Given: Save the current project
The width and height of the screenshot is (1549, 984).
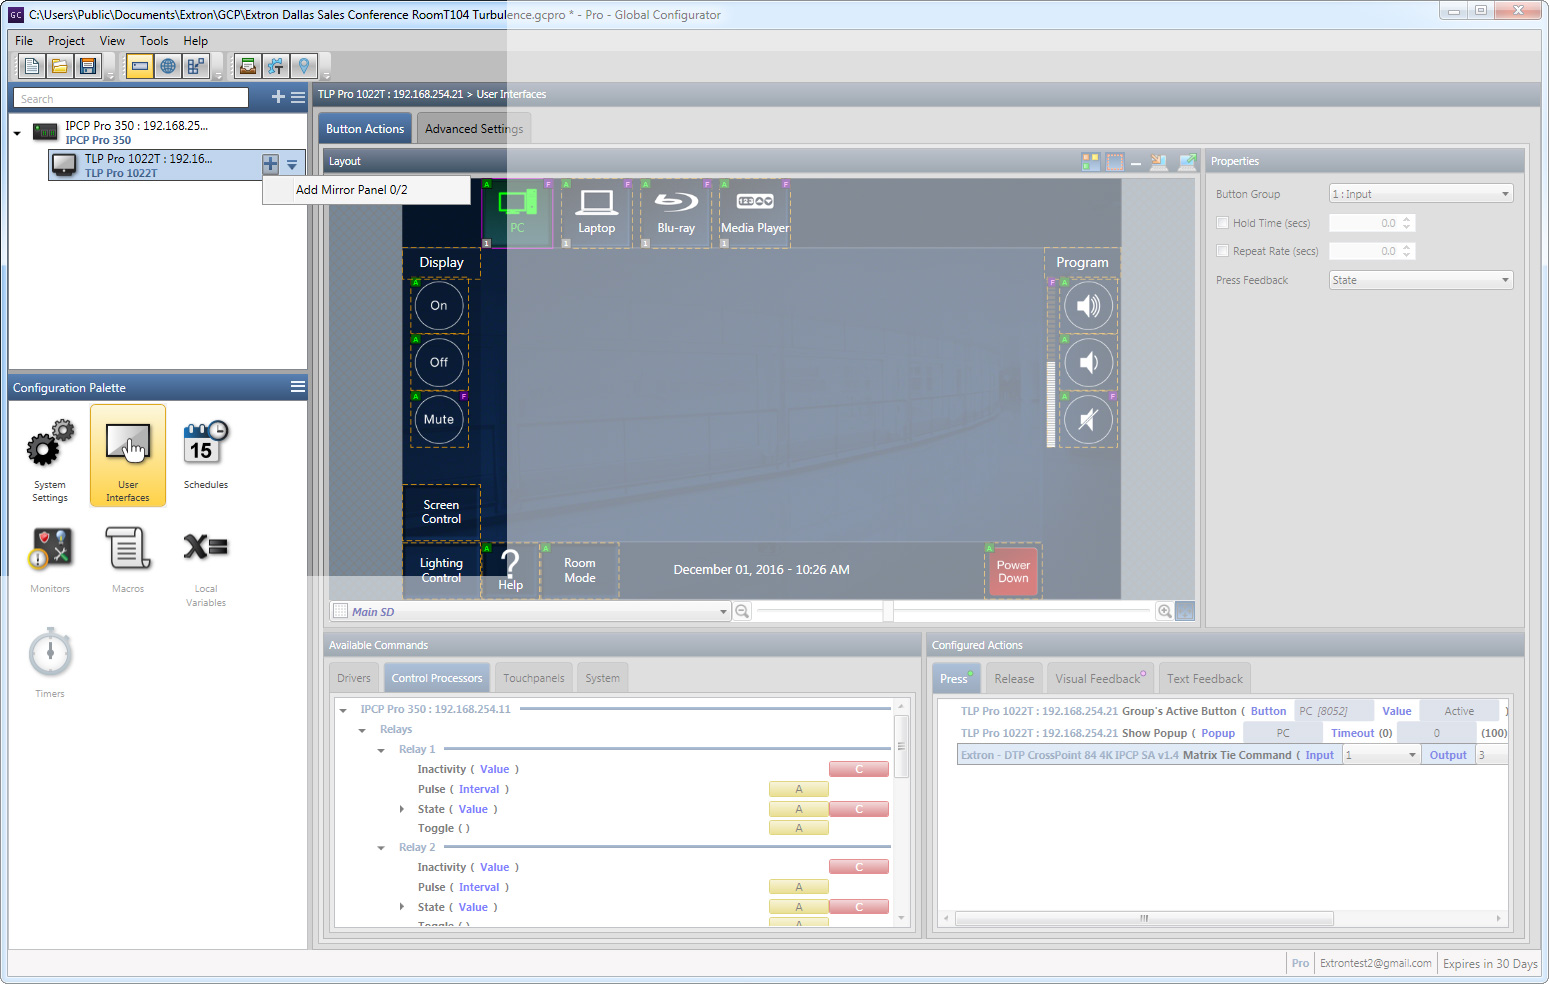Looking at the screenshot, I should tap(89, 65).
